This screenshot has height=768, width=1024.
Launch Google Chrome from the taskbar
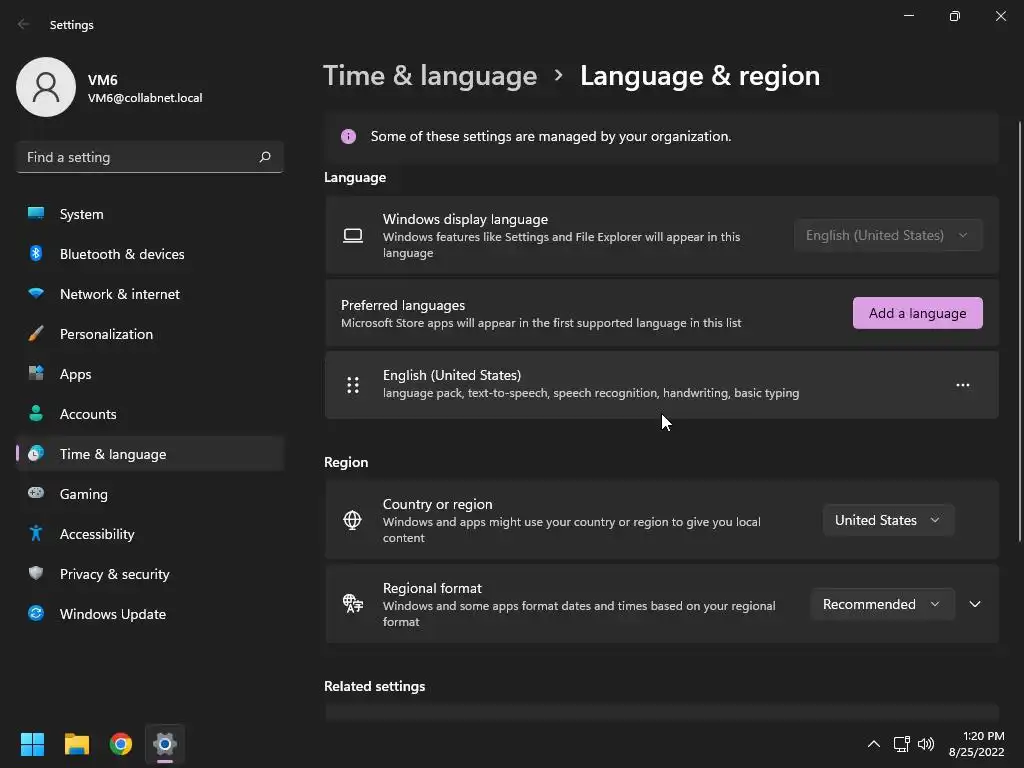pos(121,744)
